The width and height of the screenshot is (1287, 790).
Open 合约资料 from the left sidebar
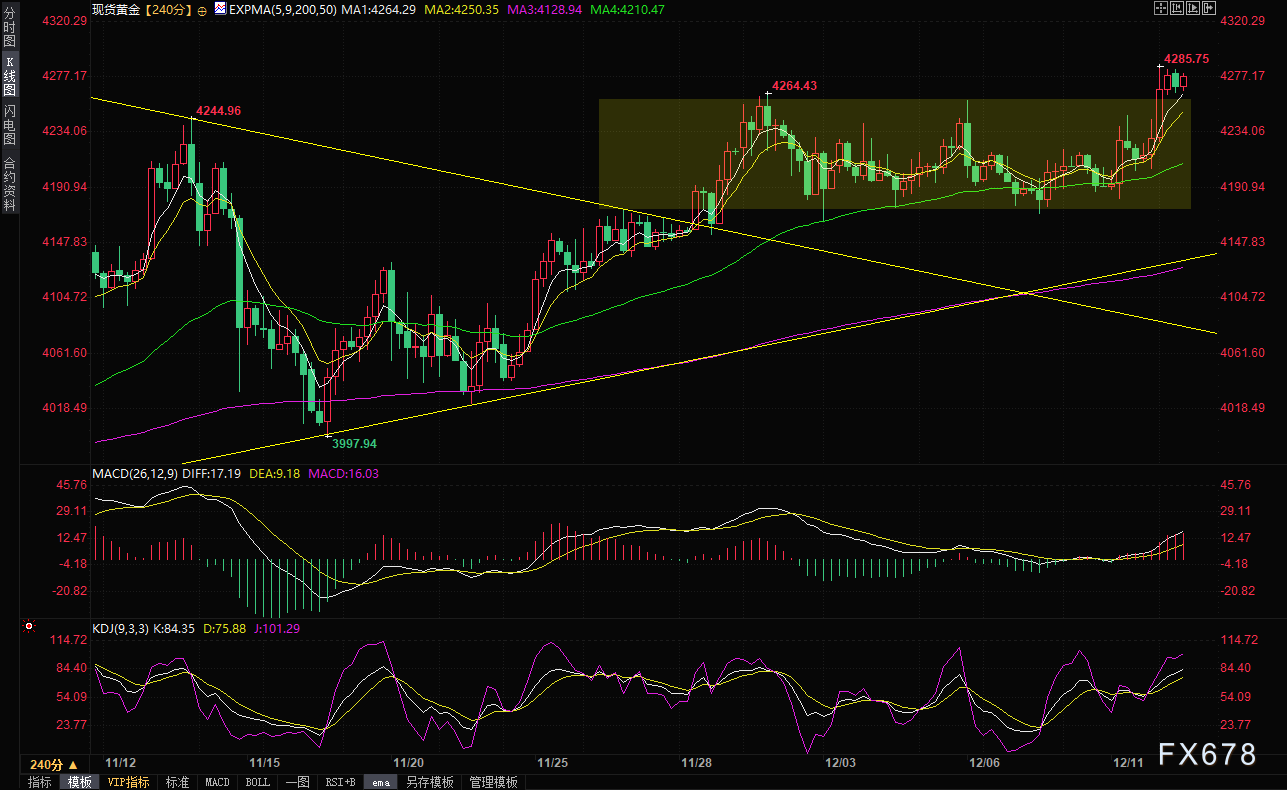click(10, 184)
